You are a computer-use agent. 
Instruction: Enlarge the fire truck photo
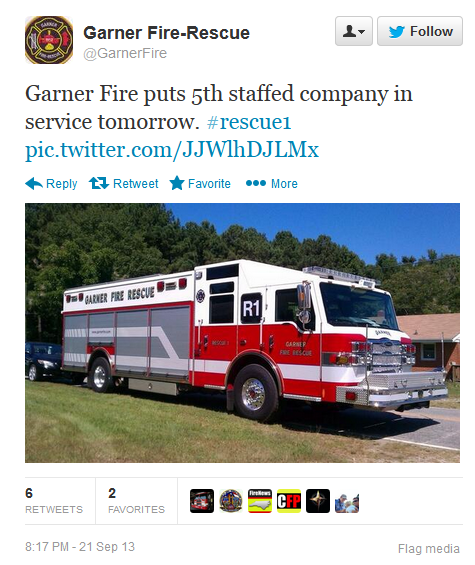click(x=242, y=333)
